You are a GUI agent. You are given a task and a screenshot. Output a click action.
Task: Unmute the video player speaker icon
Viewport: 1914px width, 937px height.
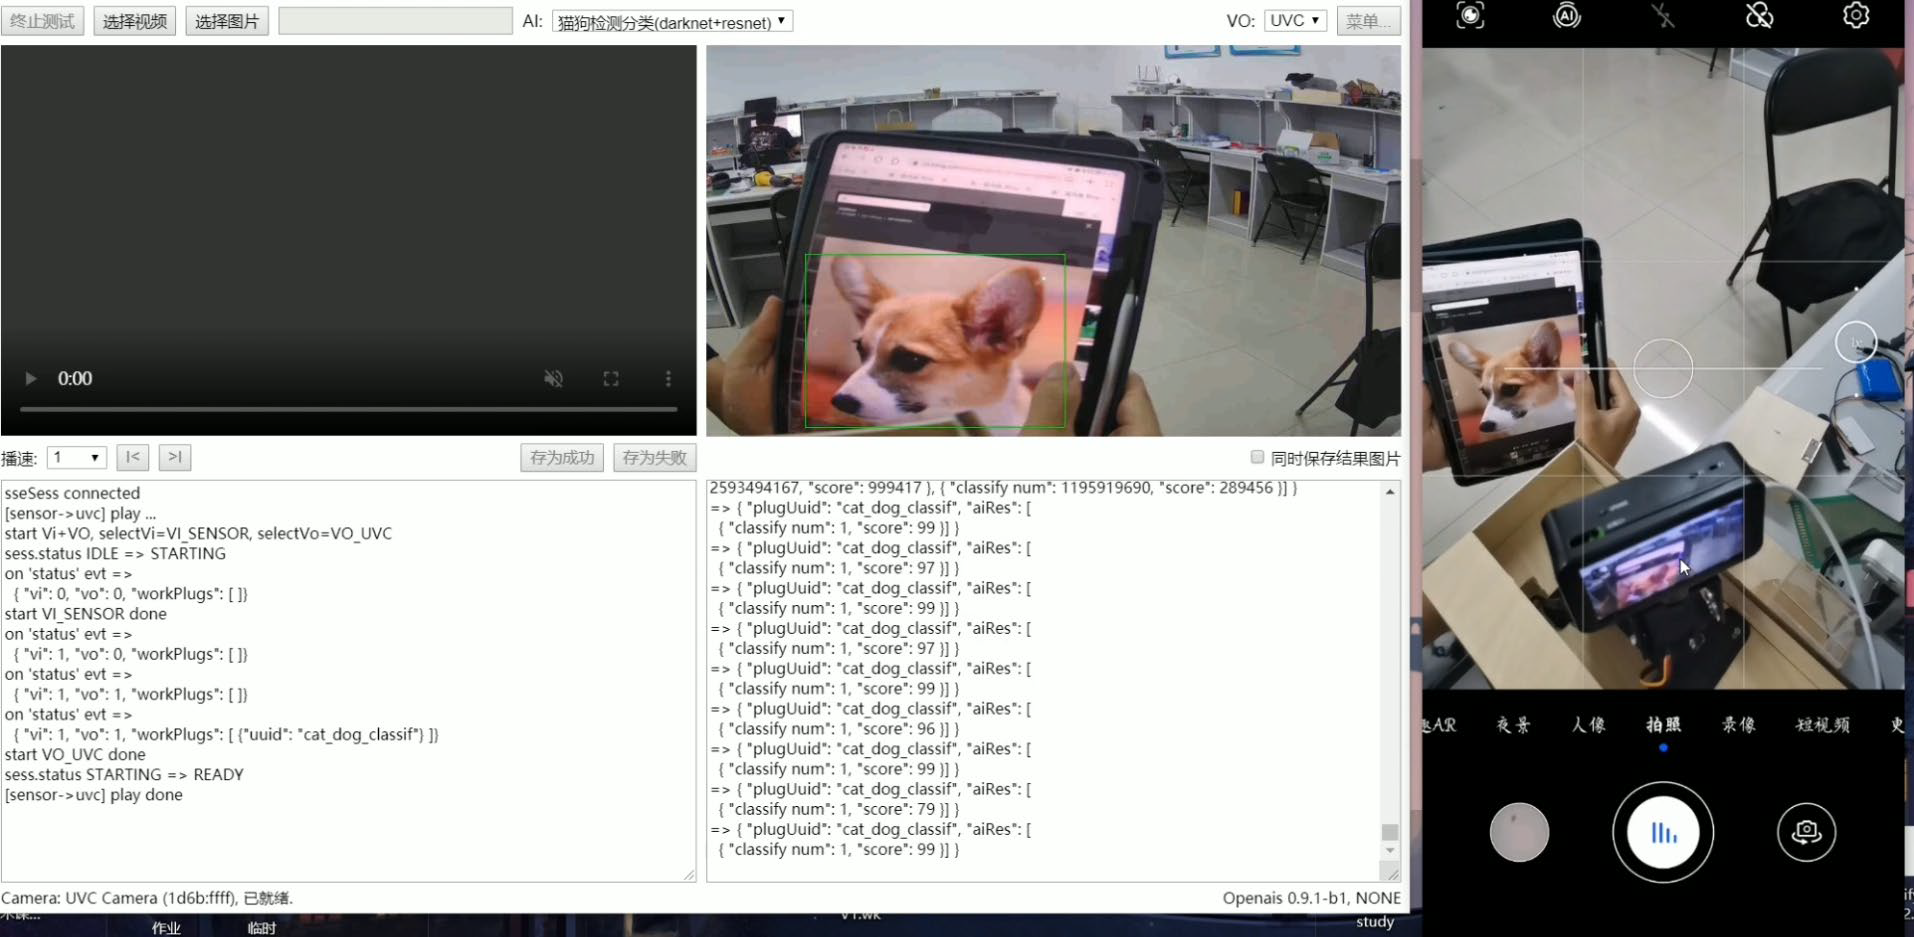point(553,379)
